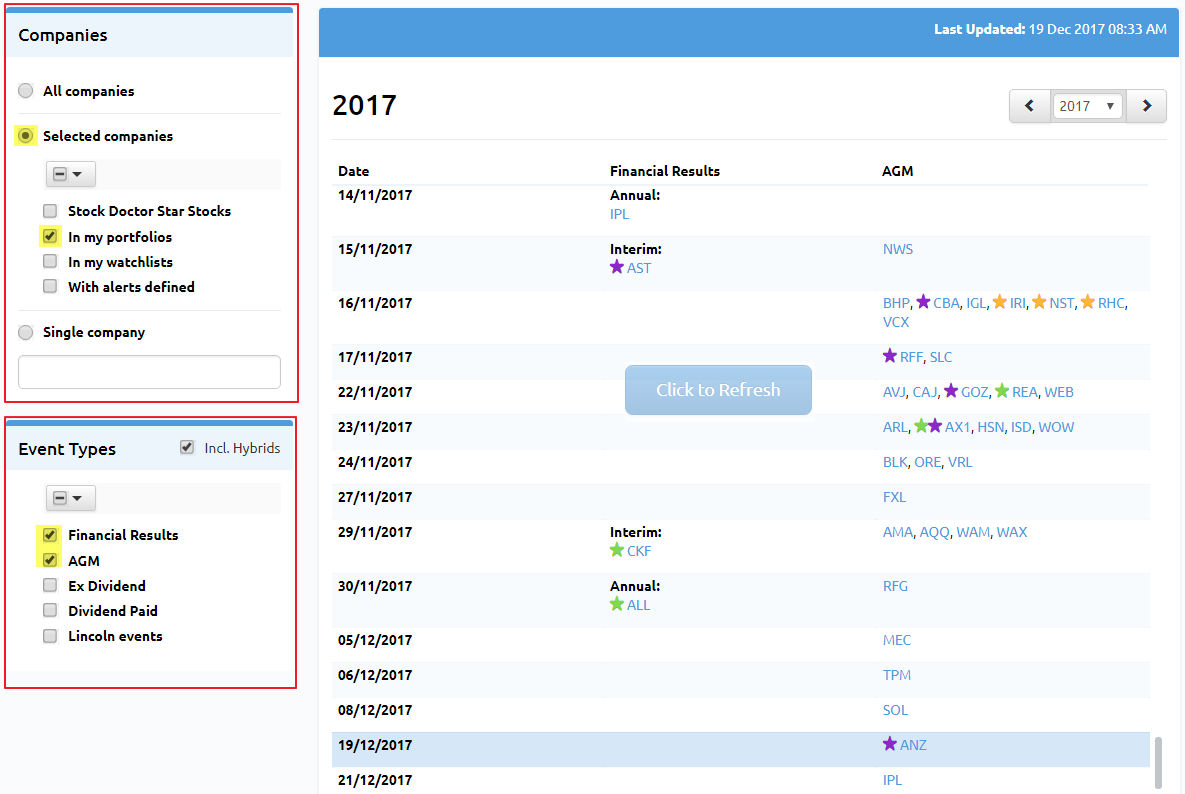This screenshot has height=794, width=1185.
Task: Click orange star next to IRI
Action: click(999, 302)
